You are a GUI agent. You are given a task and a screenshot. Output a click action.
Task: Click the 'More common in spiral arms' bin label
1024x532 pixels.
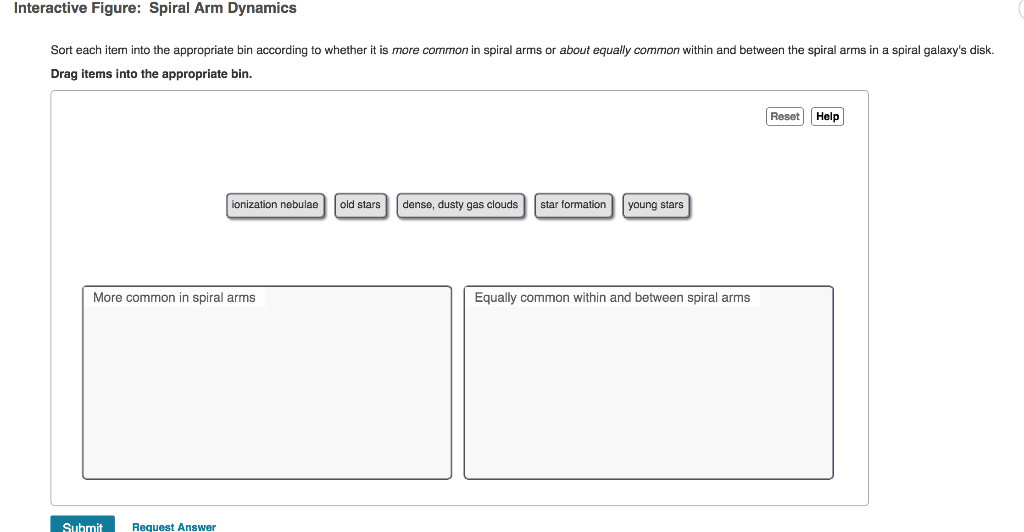pyautogui.click(x=174, y=298)
